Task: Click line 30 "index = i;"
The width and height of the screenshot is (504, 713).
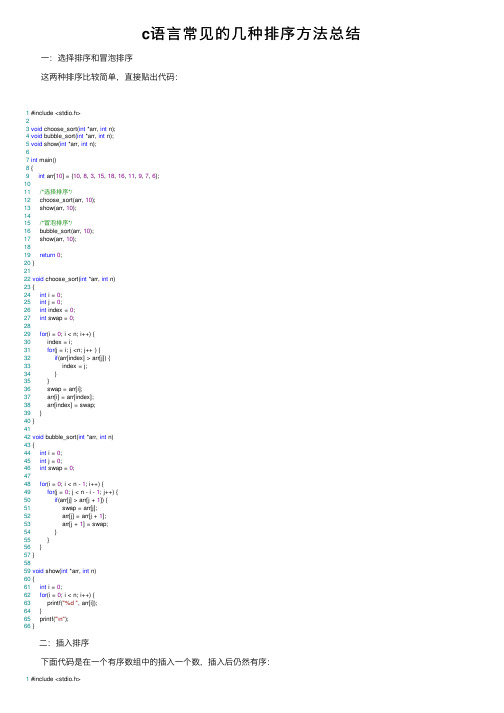Action: coord(59,342)
